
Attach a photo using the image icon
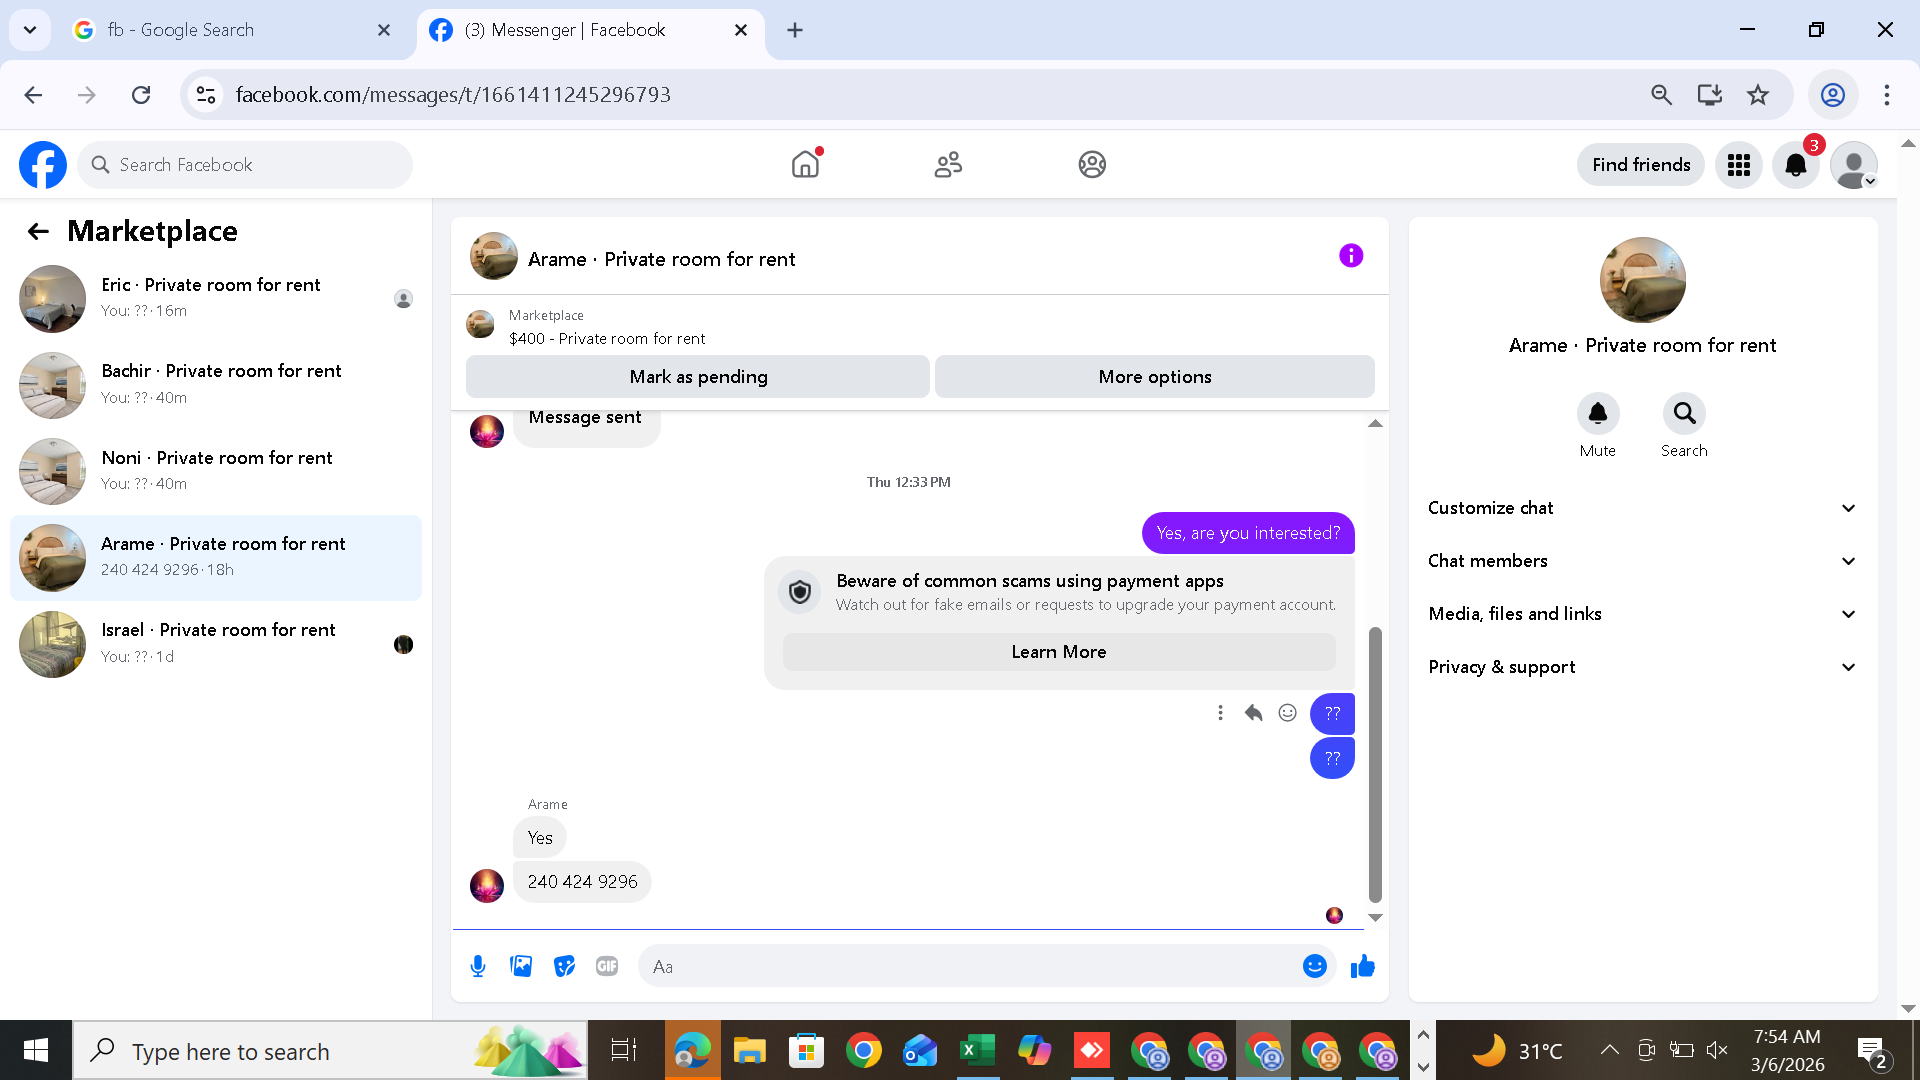521,966
